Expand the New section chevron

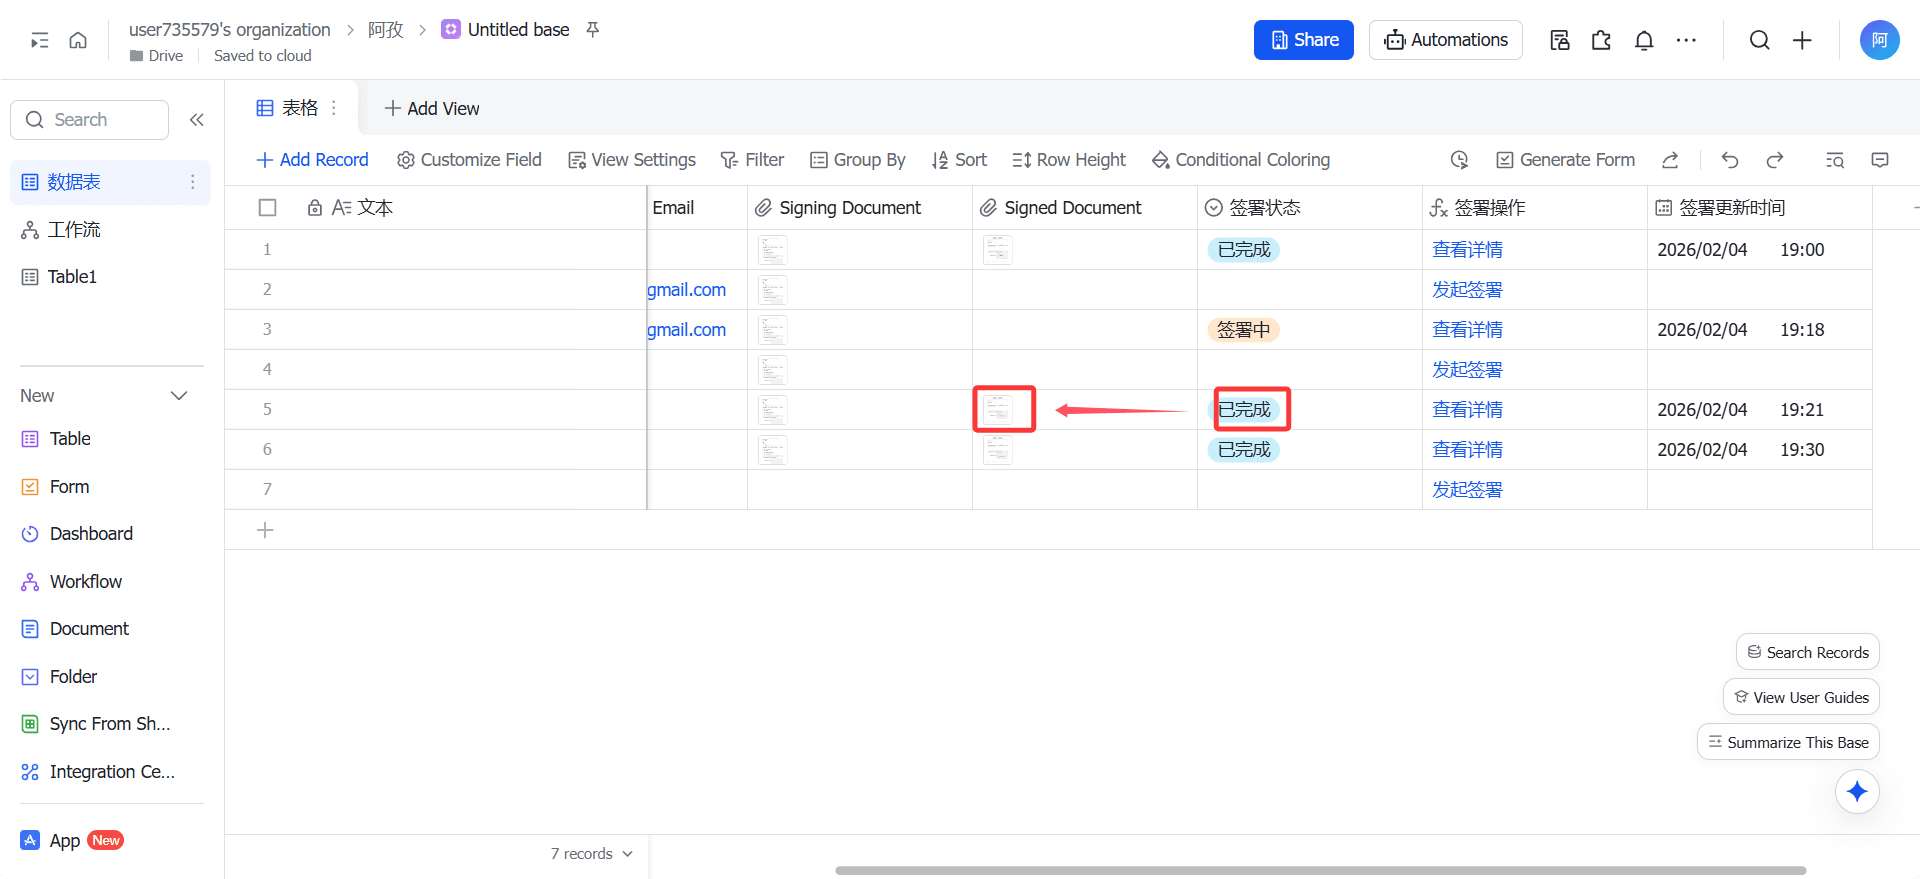click(x=179, y=396)
